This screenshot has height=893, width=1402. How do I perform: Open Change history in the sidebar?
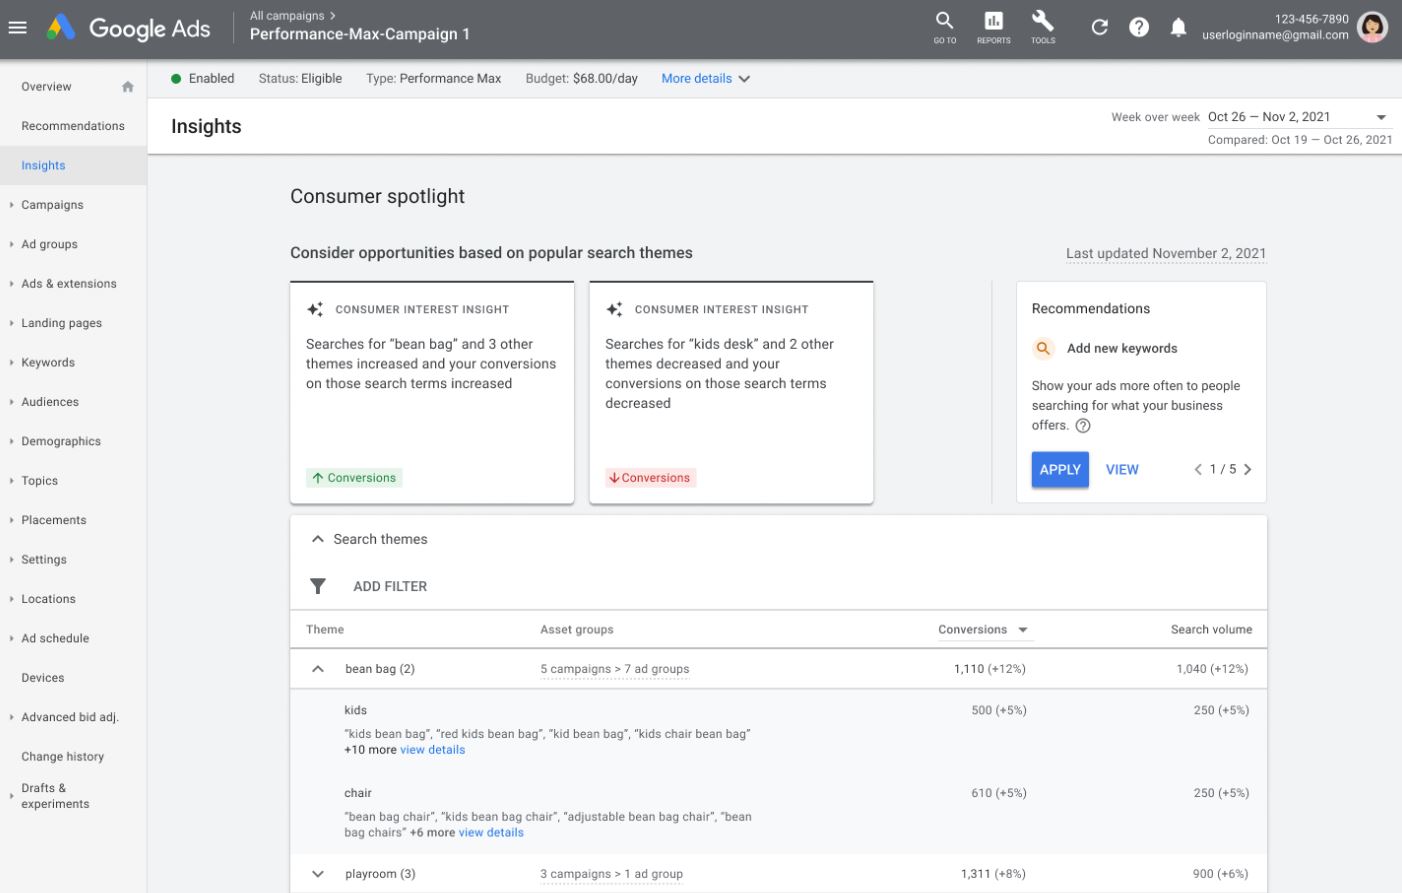[x=62, y=757]
